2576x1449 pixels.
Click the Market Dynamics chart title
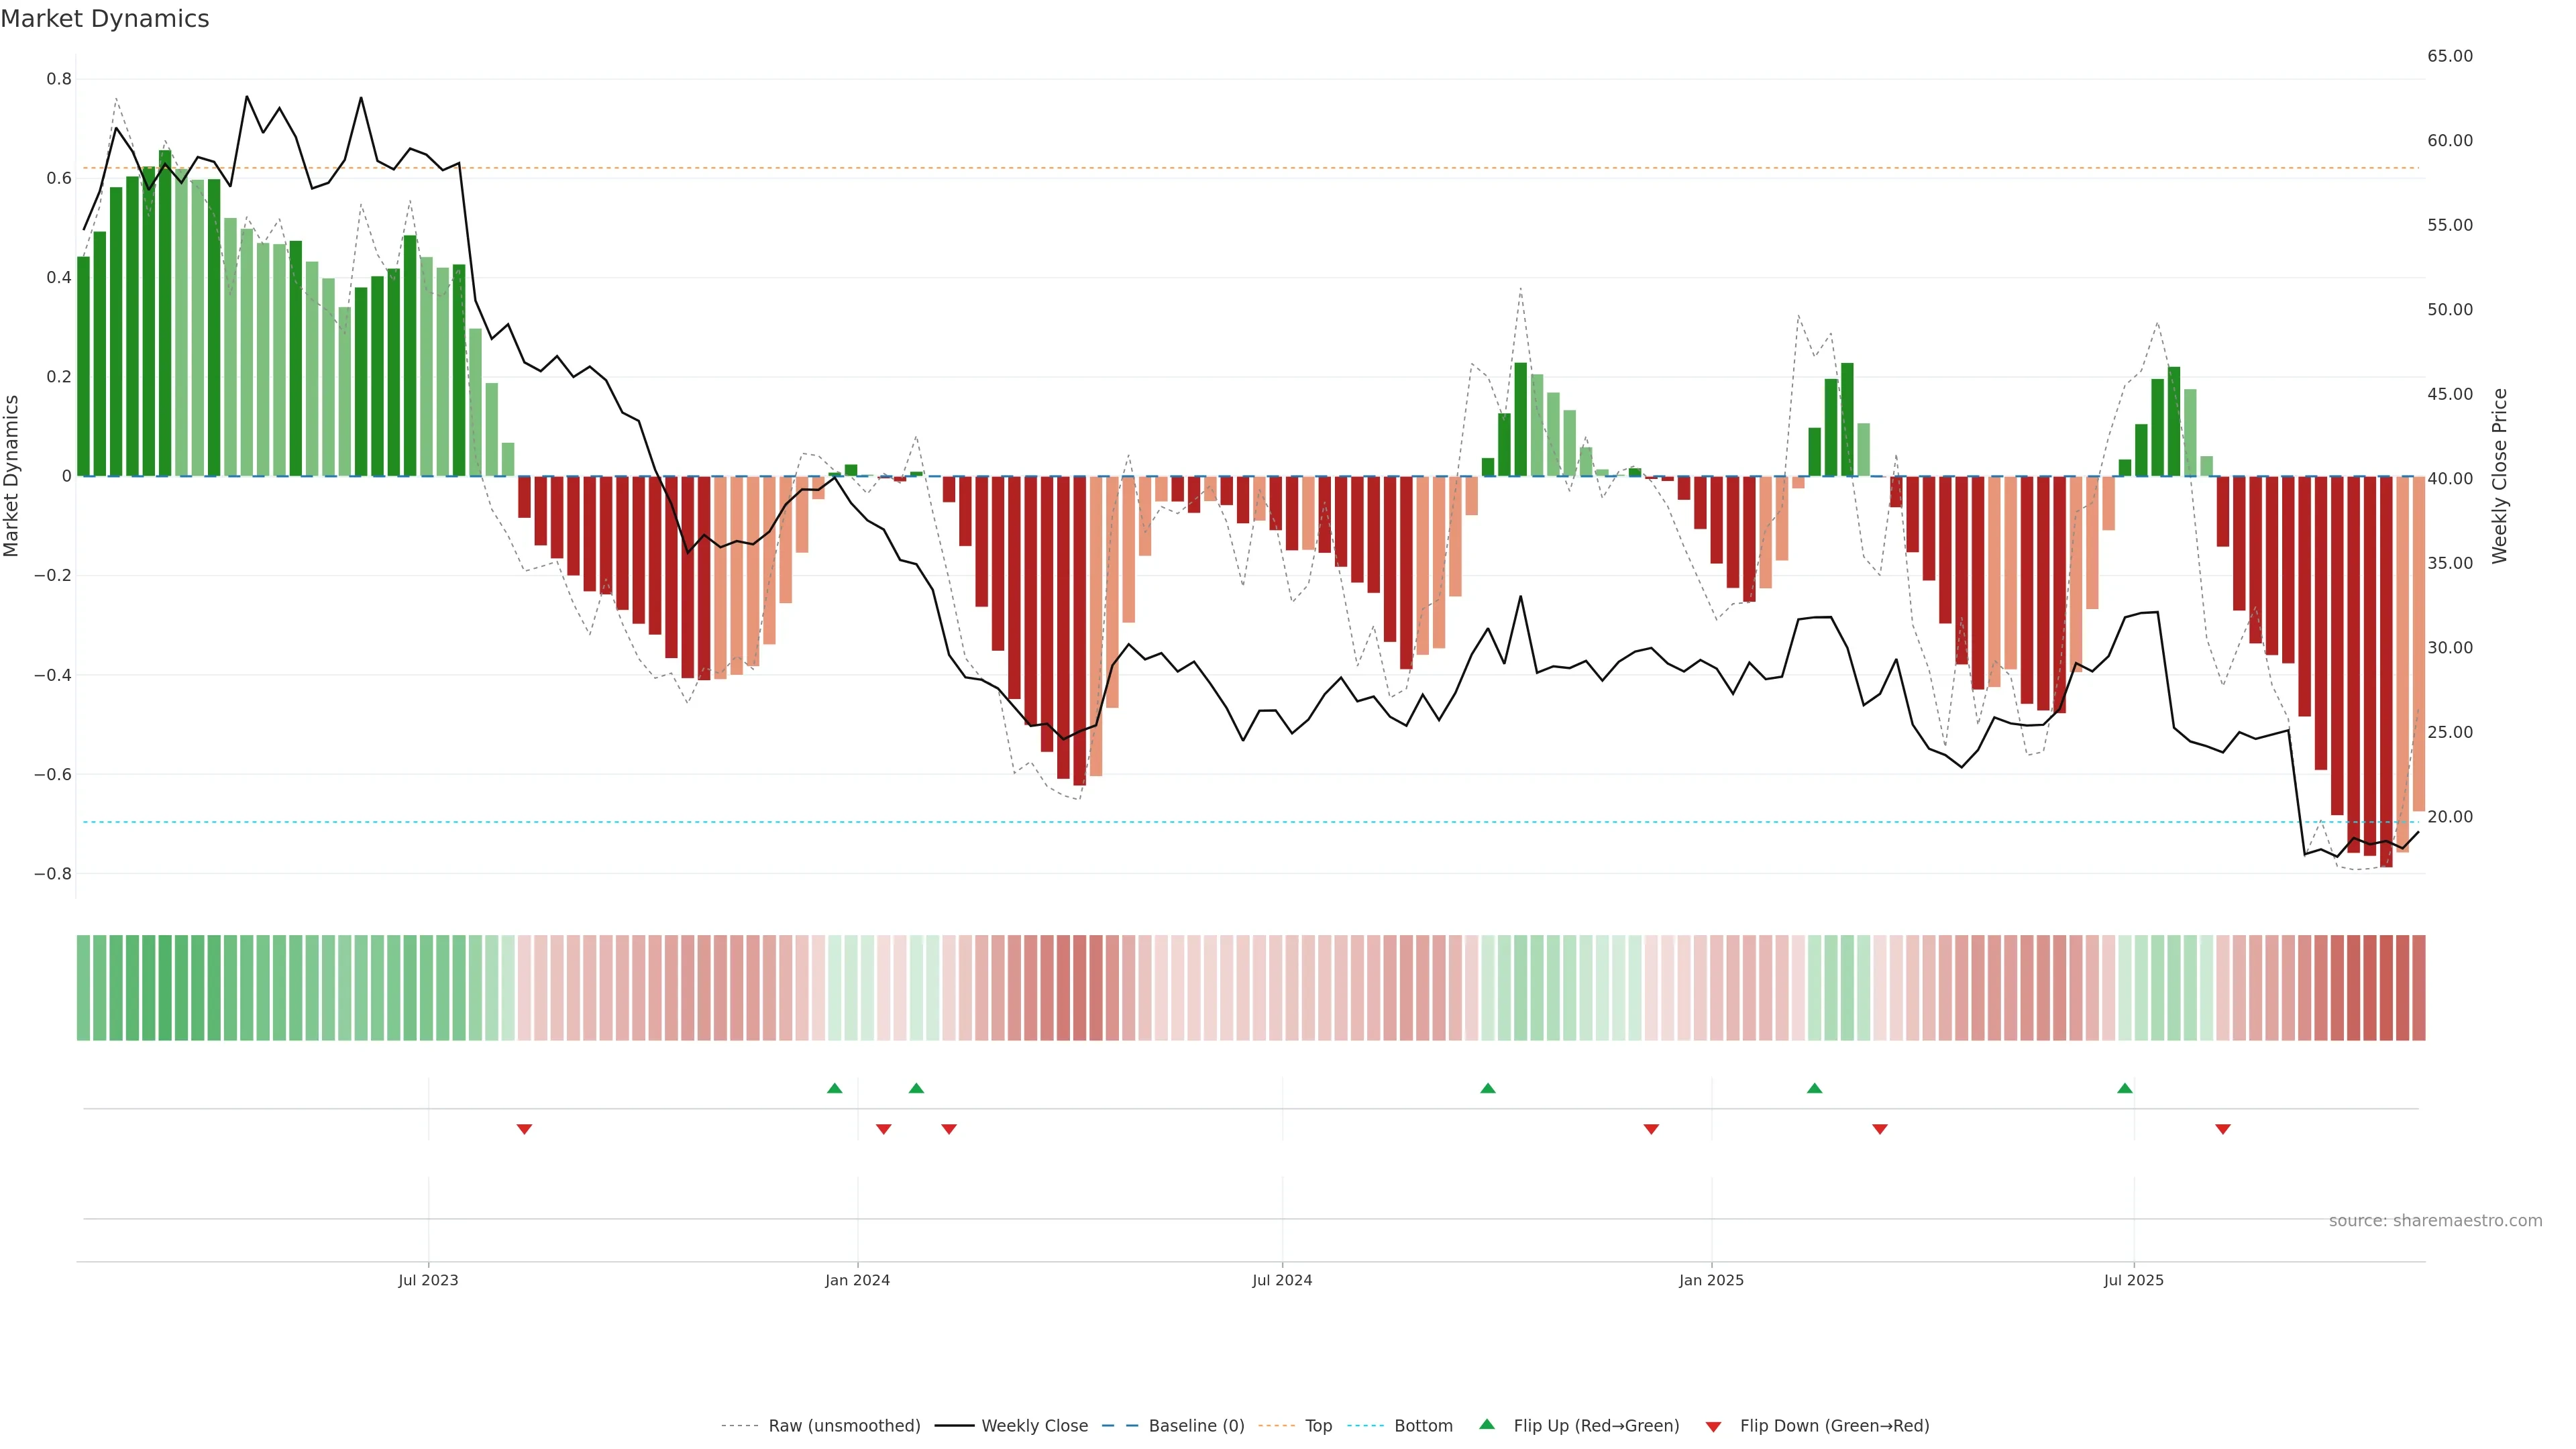tap(105, 19)
